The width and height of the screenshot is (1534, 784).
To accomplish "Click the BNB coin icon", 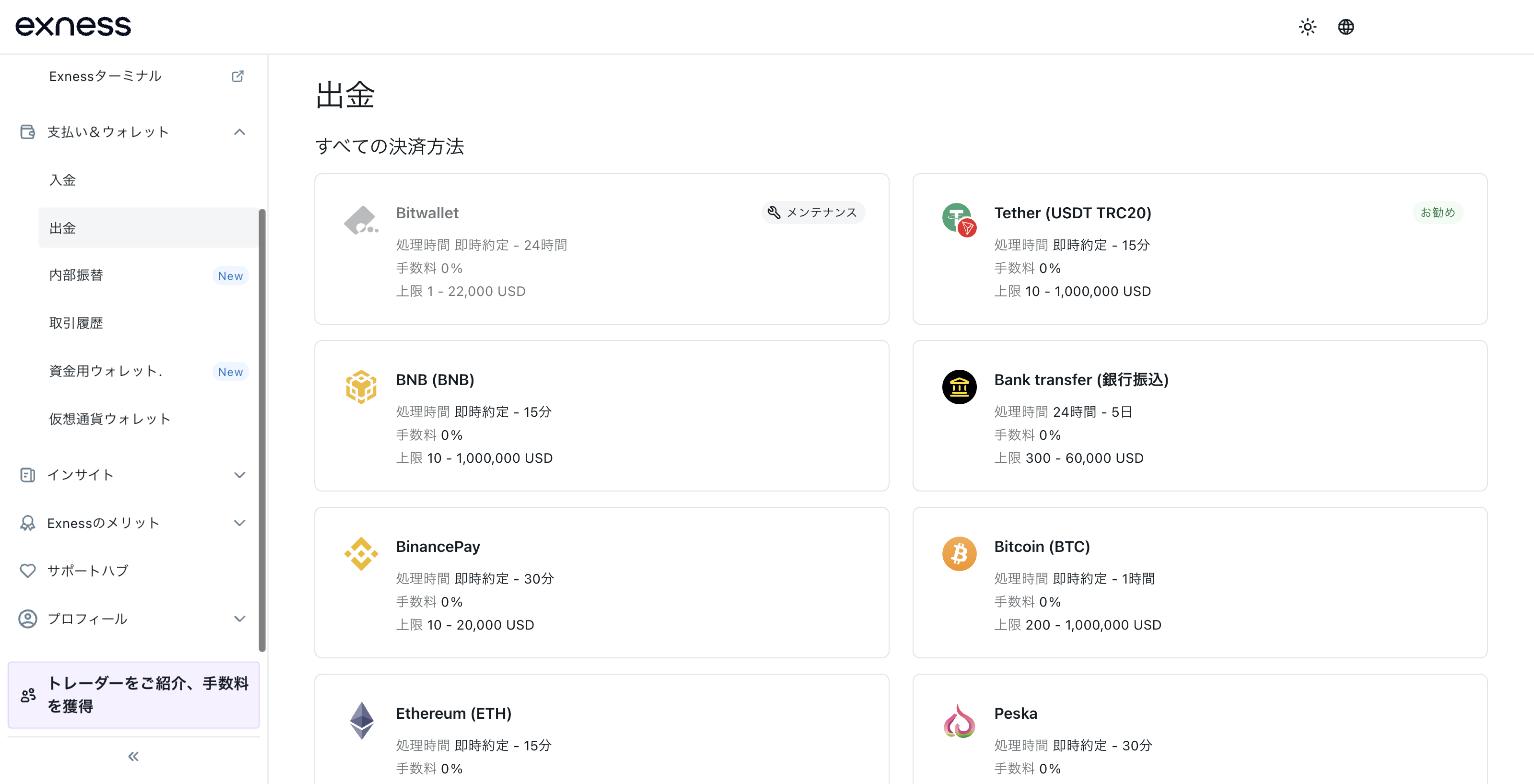I will pyautogui.click(x=361, y=387).
